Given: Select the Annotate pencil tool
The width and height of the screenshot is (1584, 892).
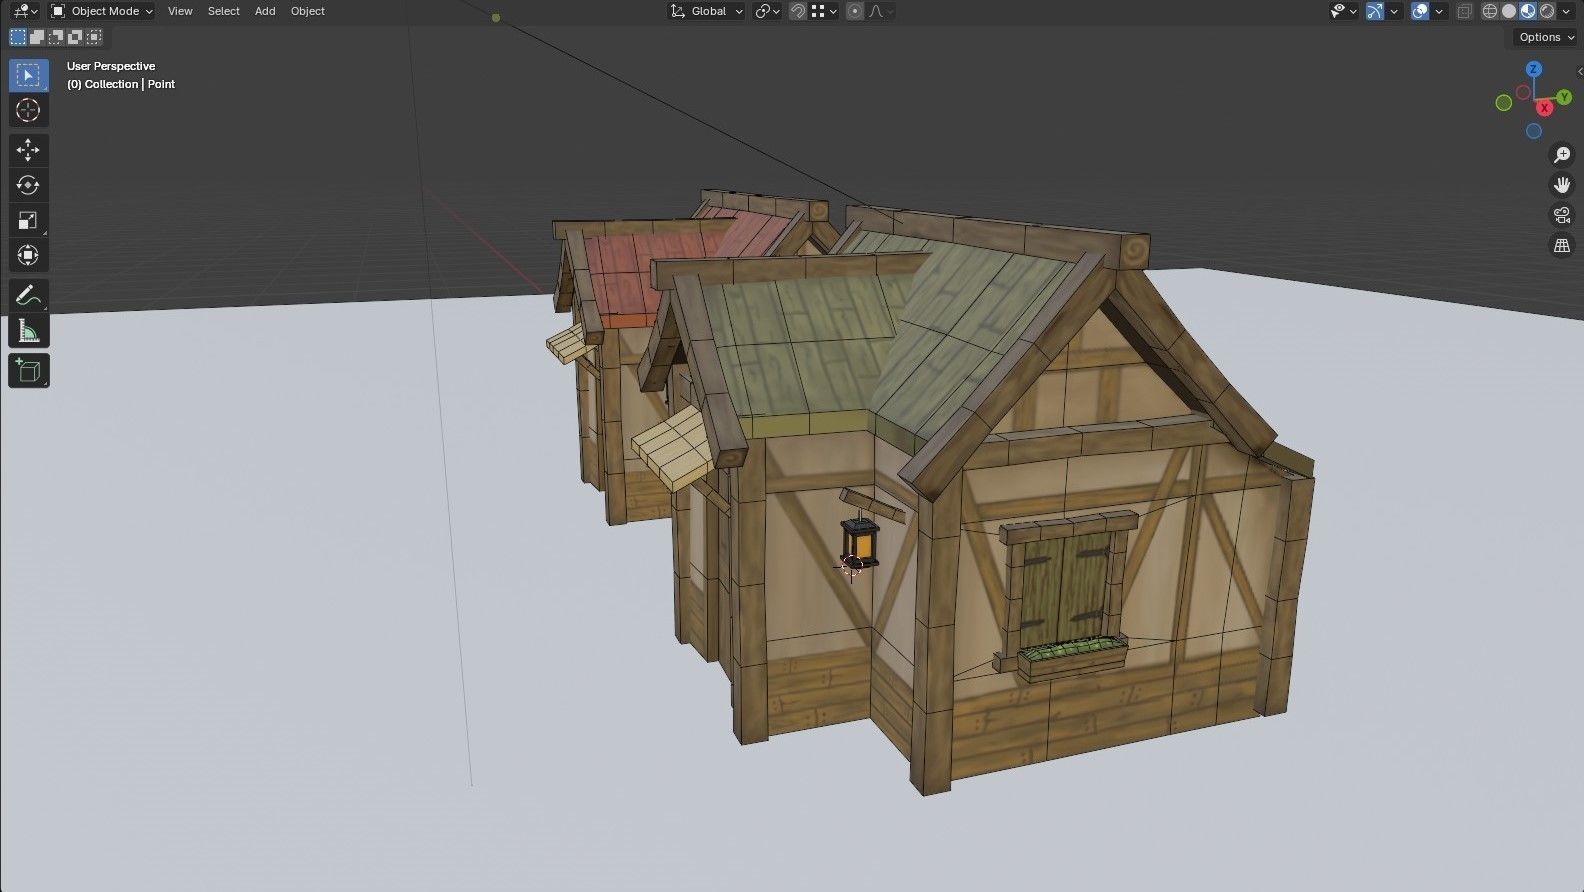Looking at the screenshot, I should [28, 296].
